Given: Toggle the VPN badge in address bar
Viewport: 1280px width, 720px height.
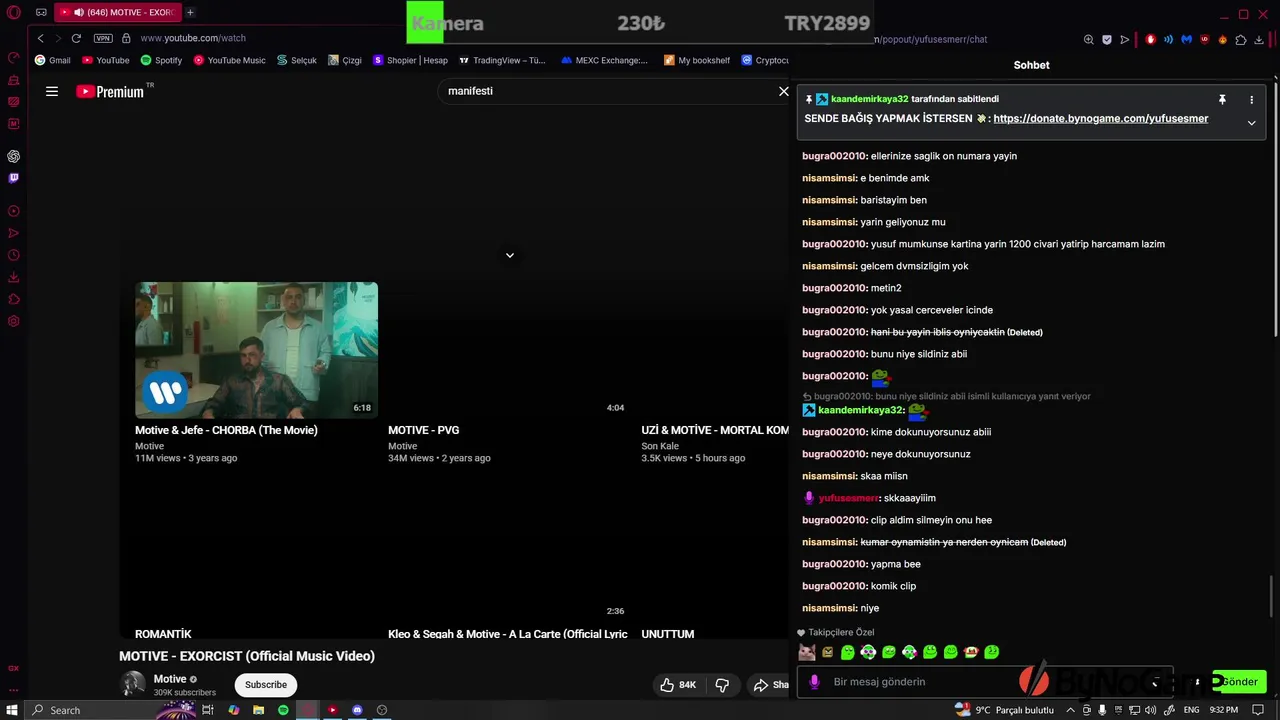Looking at the screenshot, I should pyautogui.click(x=103, y=38).
